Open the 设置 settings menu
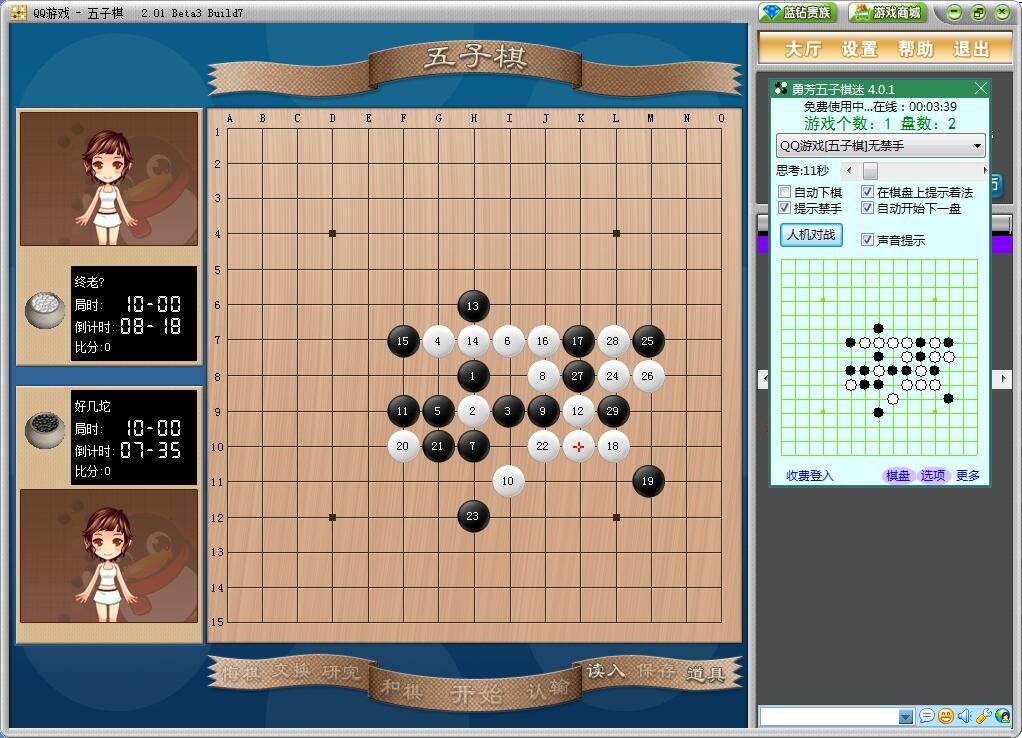1022x738 pixels. coord(859,49)
